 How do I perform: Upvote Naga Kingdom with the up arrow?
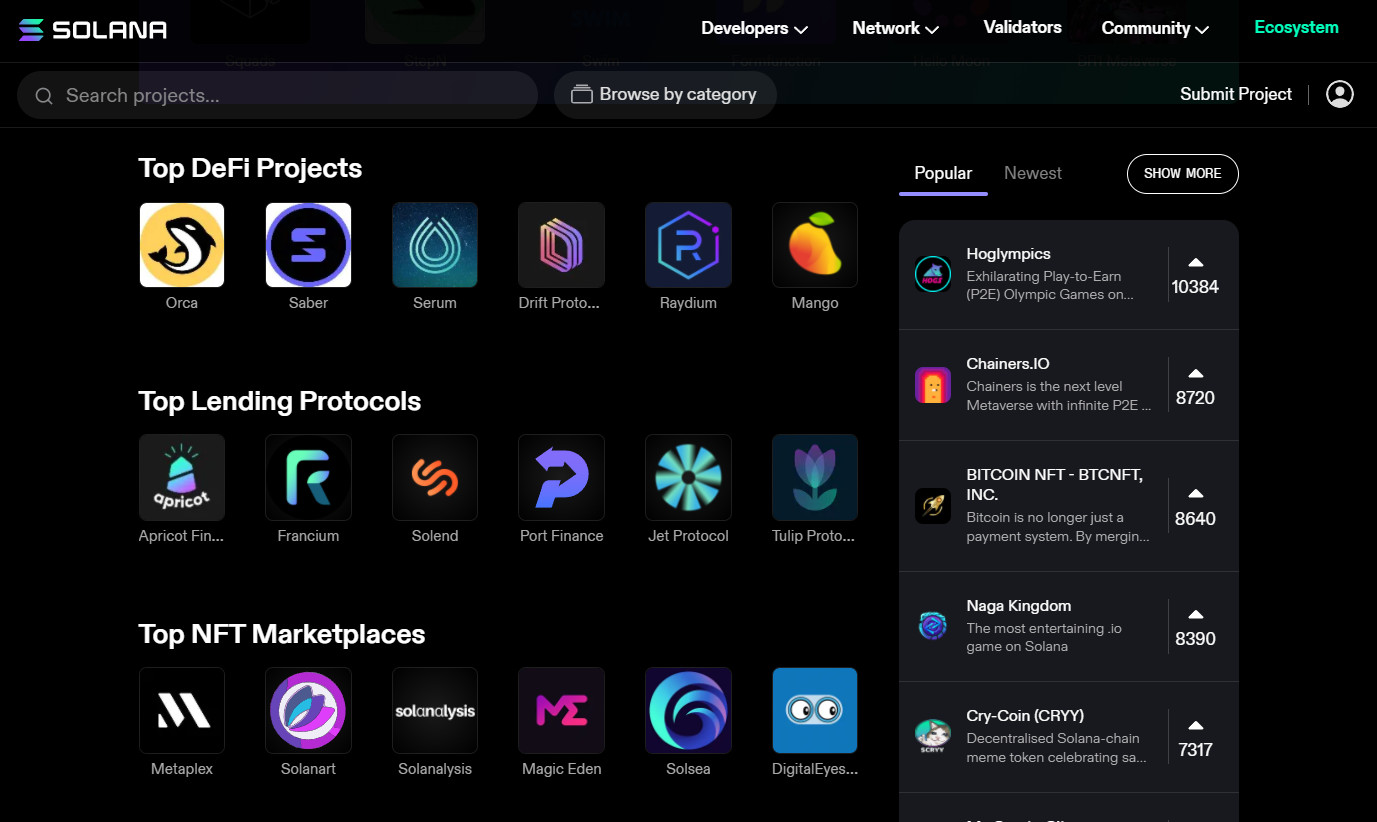pyautogui.click(x=1195, y=614)
